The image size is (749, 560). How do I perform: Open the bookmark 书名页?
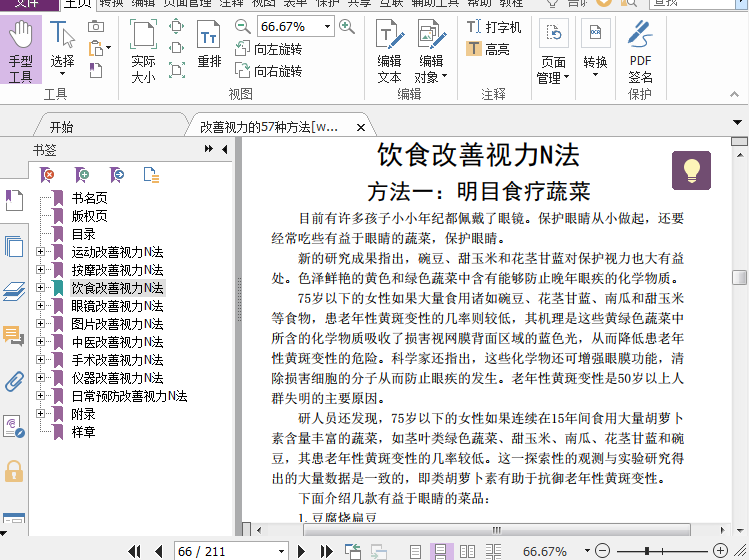pos(89,198)
